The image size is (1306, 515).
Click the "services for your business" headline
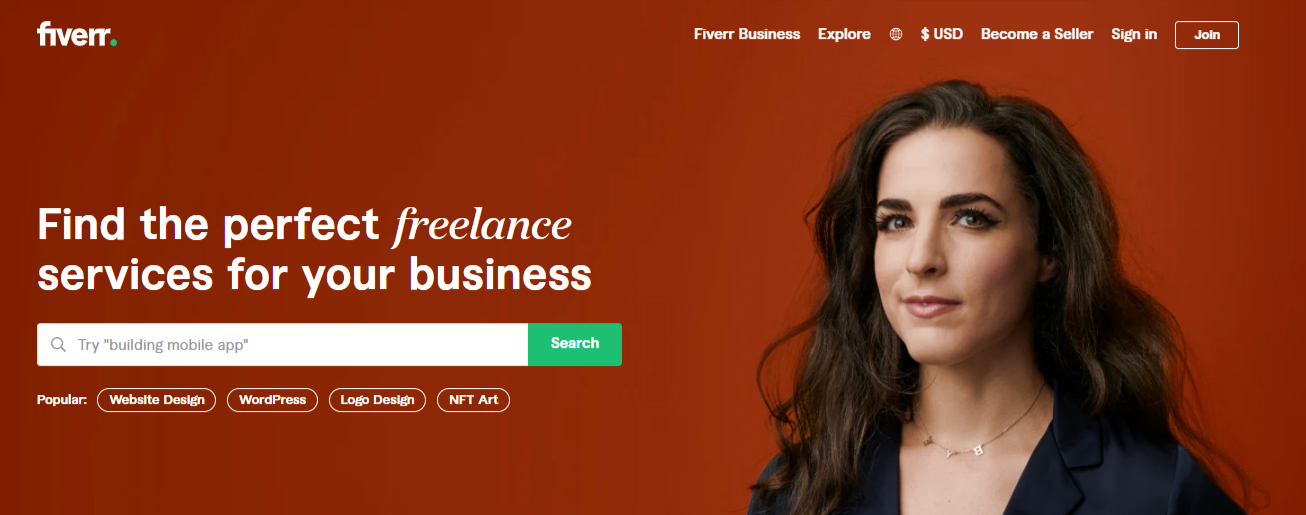[x=314, y=274]
